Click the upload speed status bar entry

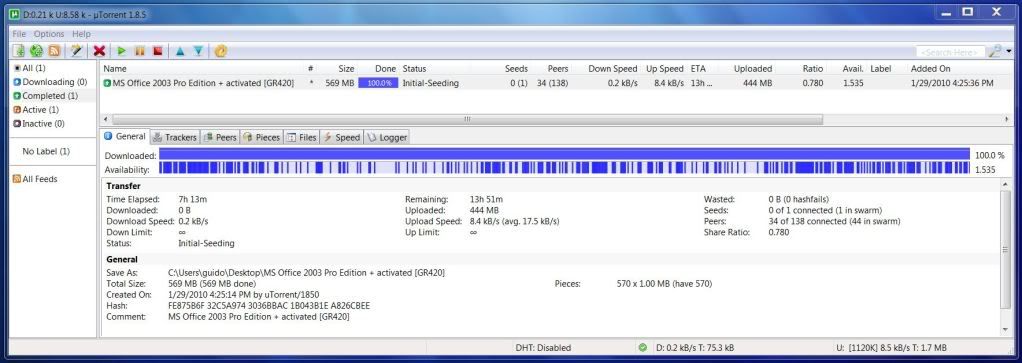[891, 347]
